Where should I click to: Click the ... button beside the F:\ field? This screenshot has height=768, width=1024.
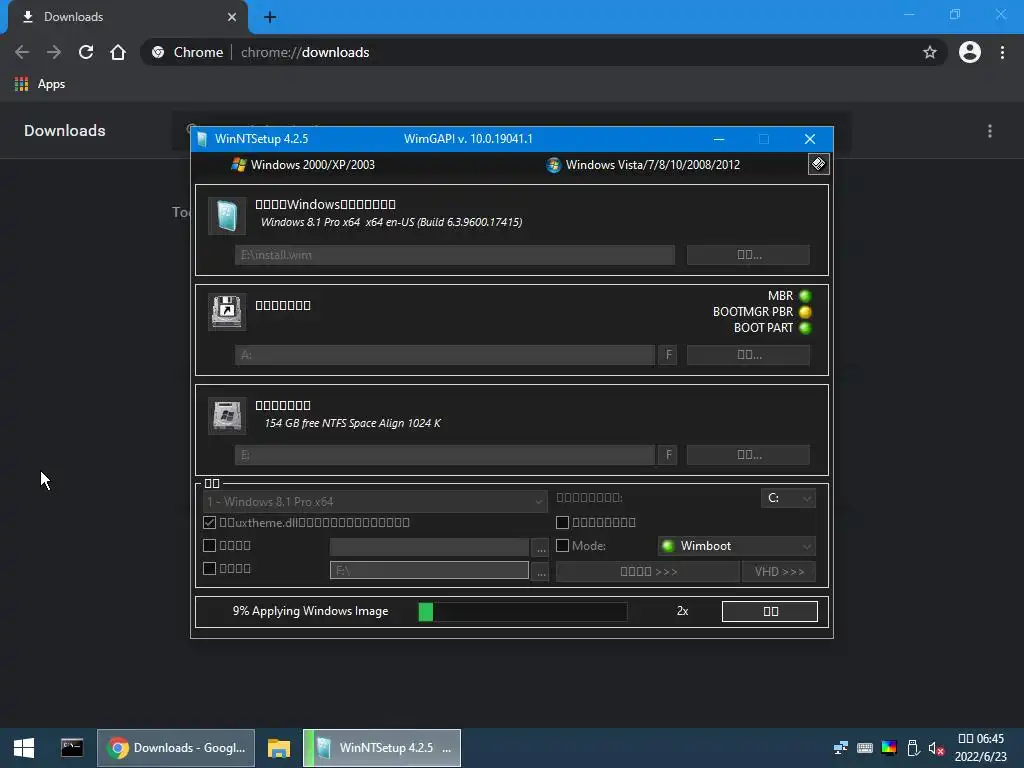click(x=540, y=571)
